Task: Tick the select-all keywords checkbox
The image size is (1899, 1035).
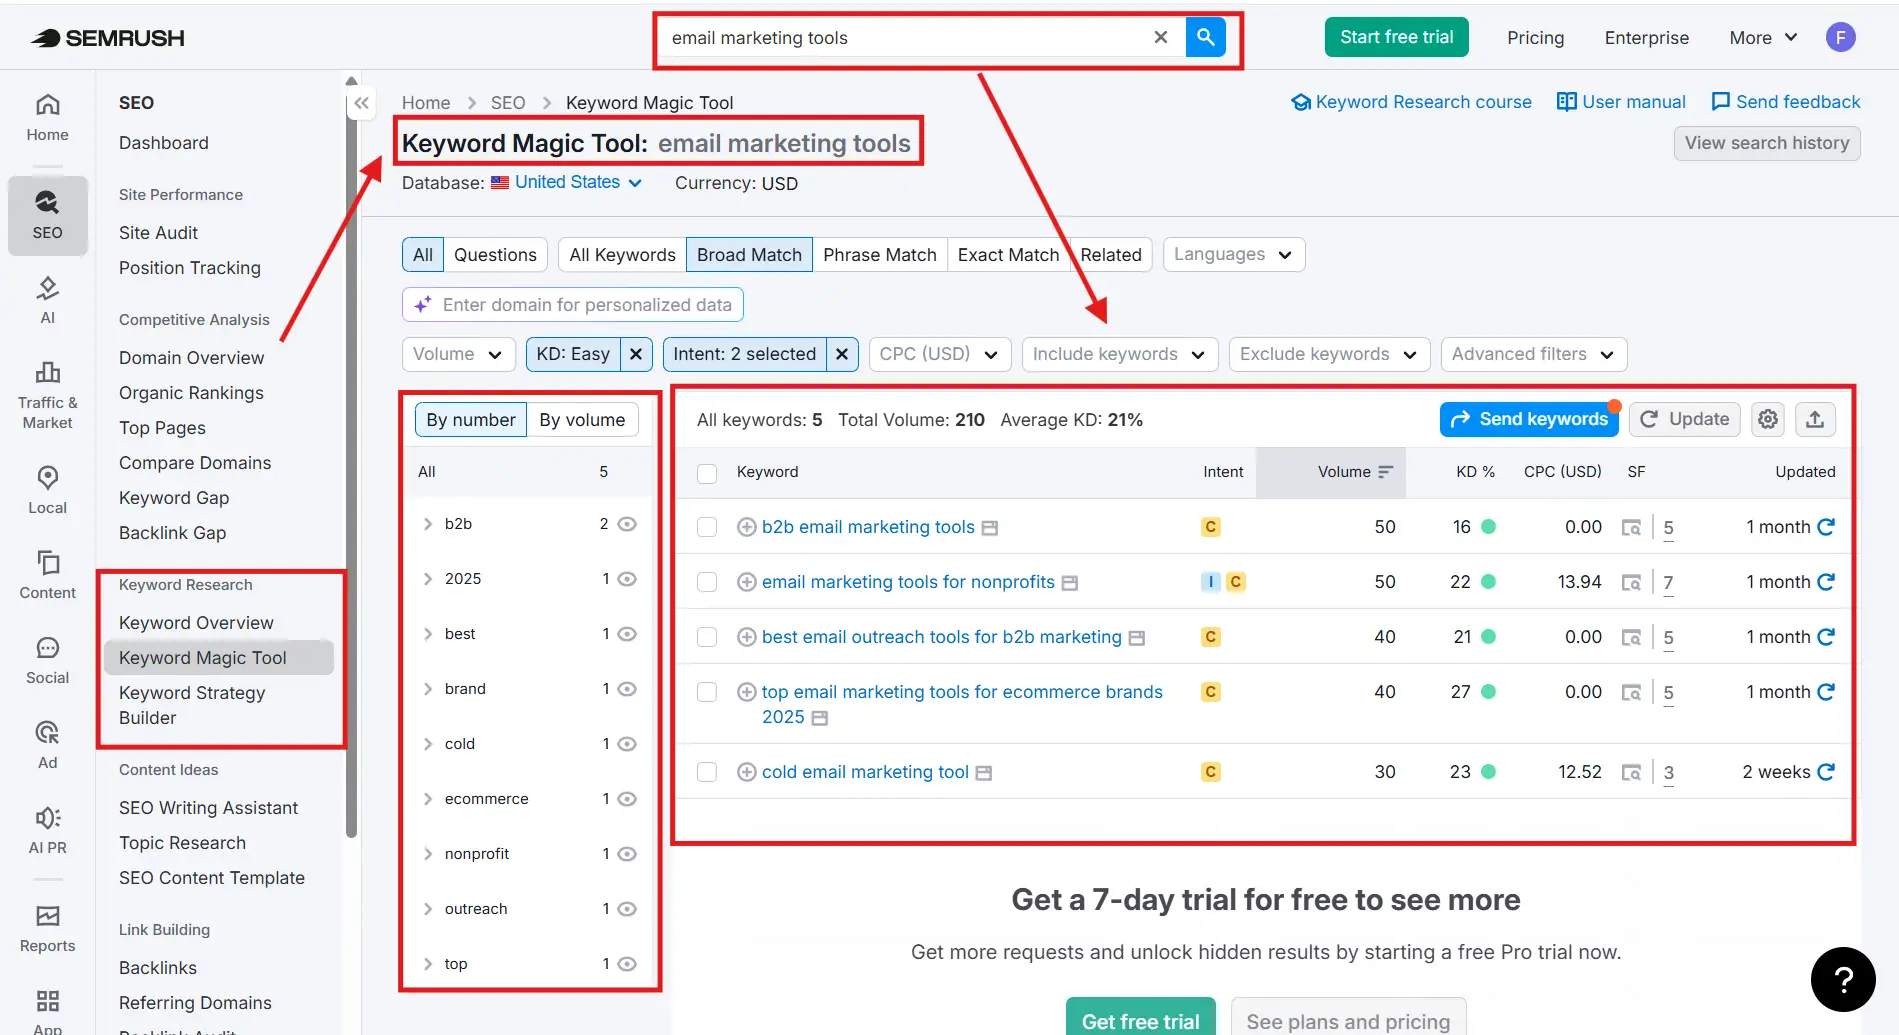Action: pos(707,473)
